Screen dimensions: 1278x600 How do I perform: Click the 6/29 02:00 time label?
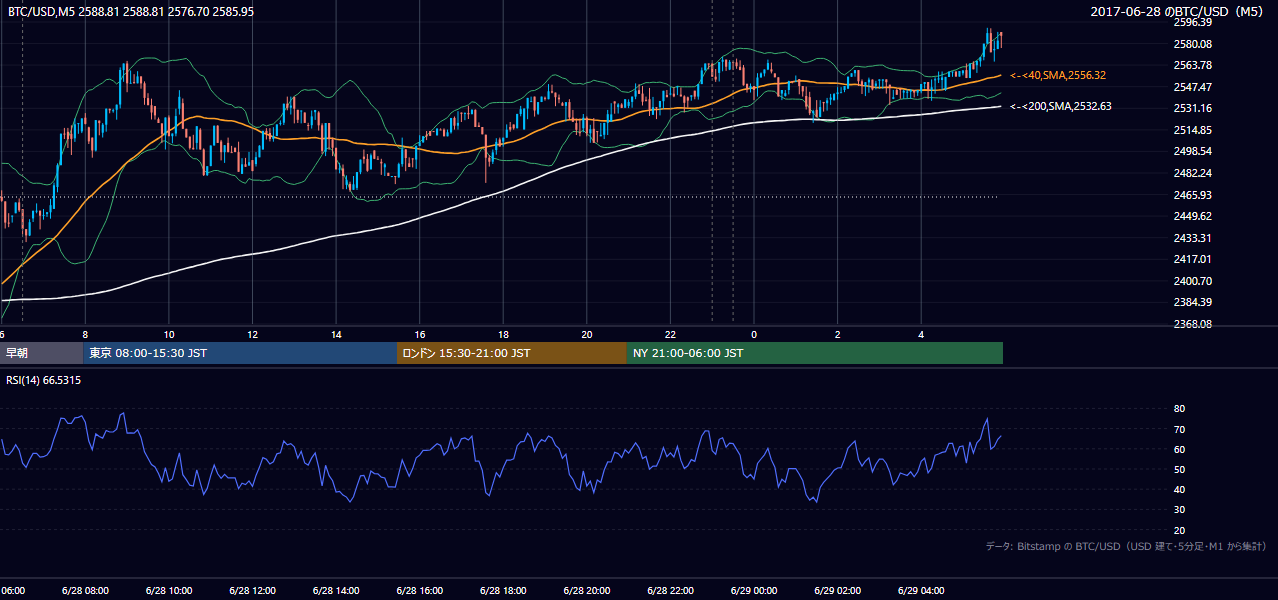click(x=838, y=590)
